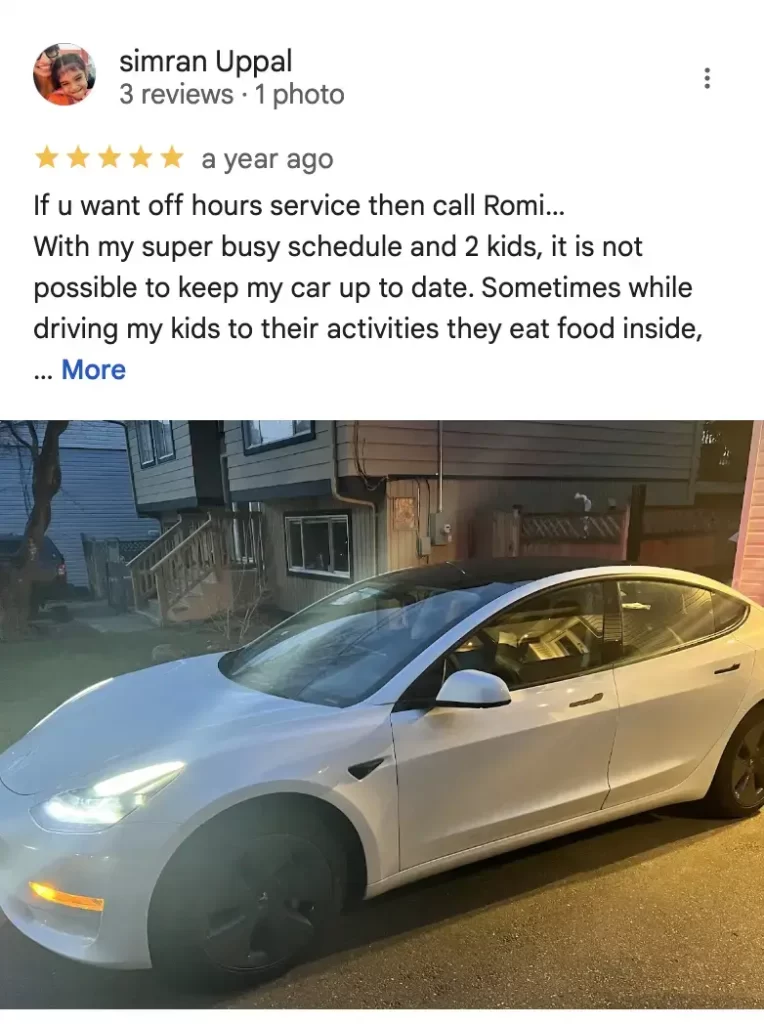Click the first gold rating star
Screen dimensions: 764x1024
point(46,158)
